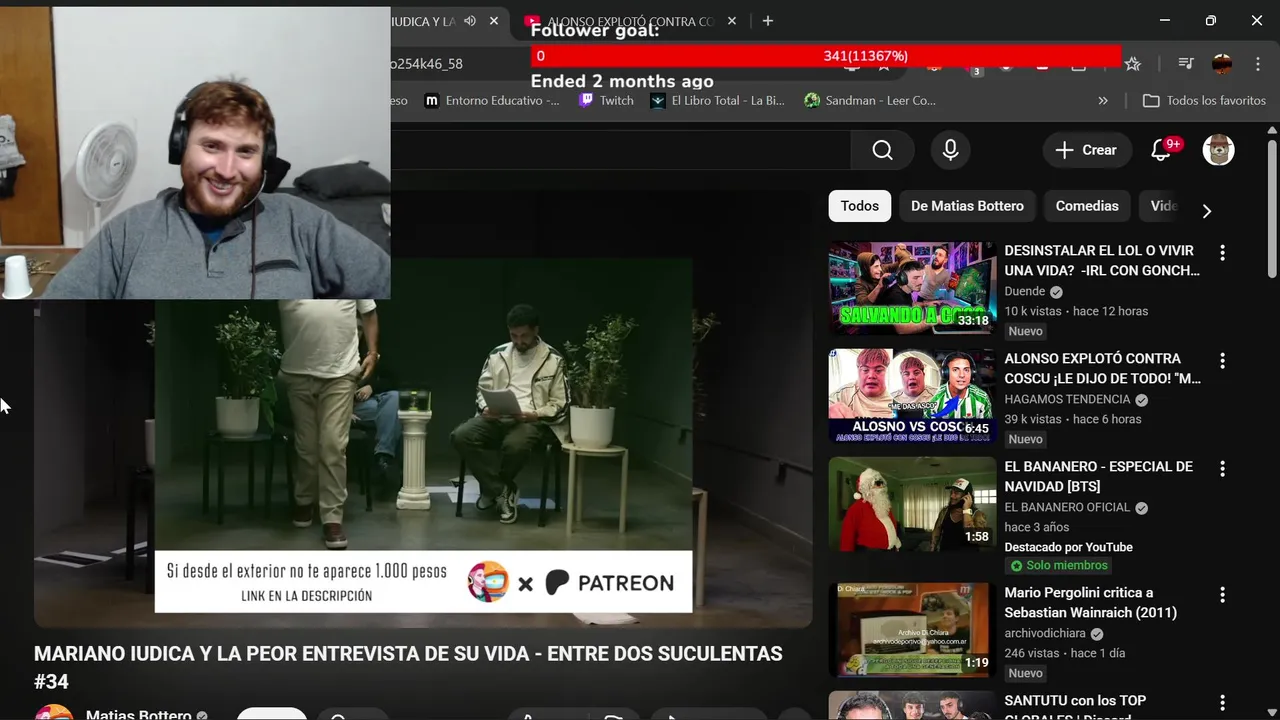1280x720 pixels.
Task: Open title ALONSO EXPLOTÓ CONTRA COSCU
Action: 1102,368
